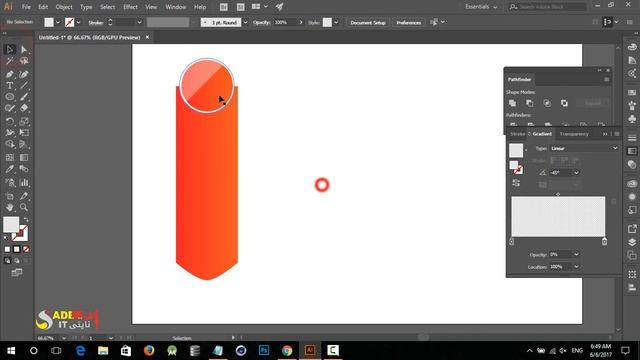The image size is (640, 360).
Task: Select the Zoom magnifier tool
Action: click(x=24, y=207)
